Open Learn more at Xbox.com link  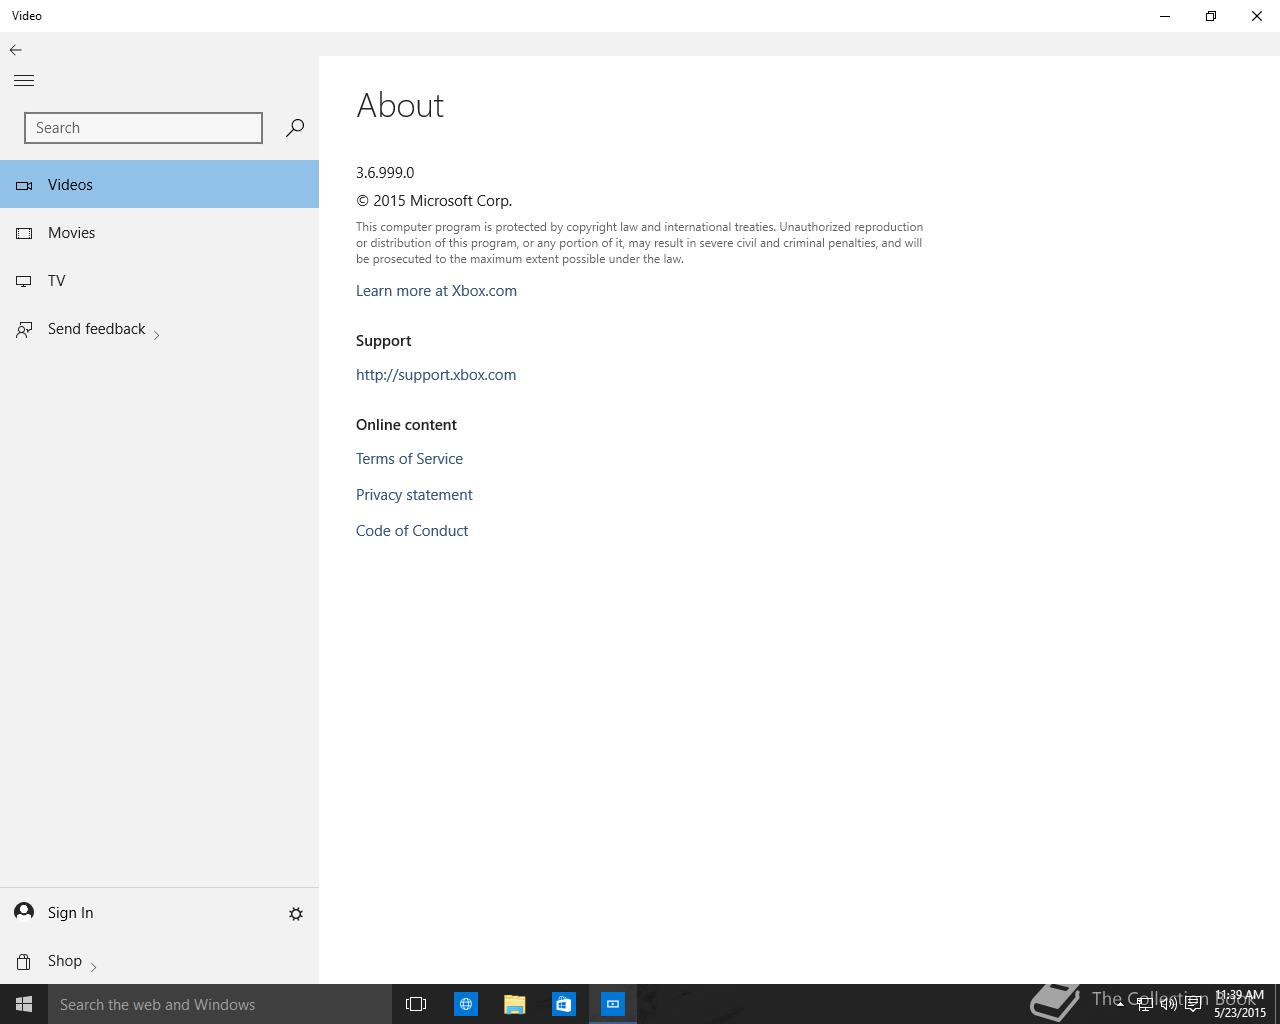(x=436, y=290)
